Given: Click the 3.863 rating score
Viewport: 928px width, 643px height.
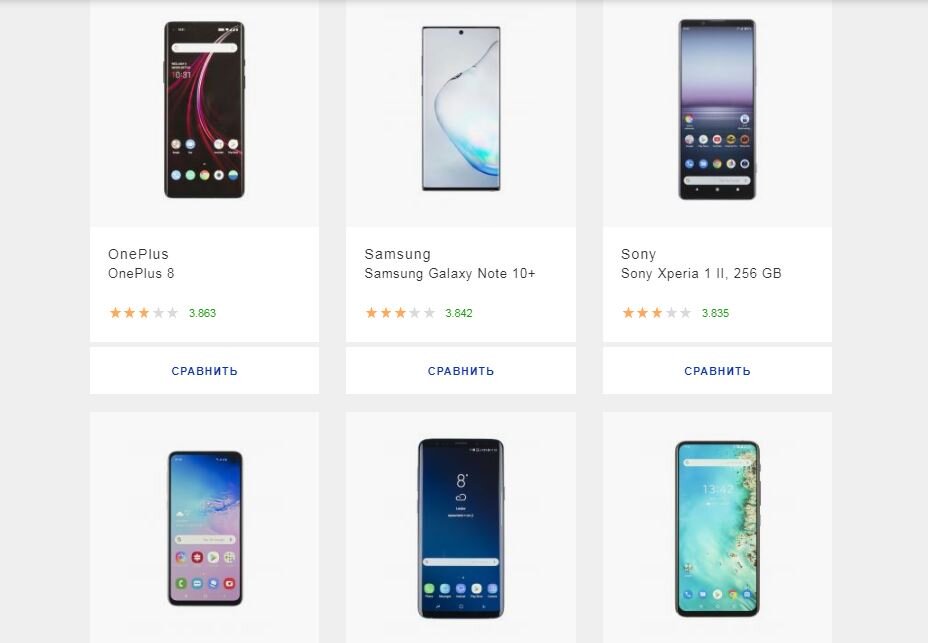Looking at the screenshot, I should pyautogui.click(x=202, y=313).
